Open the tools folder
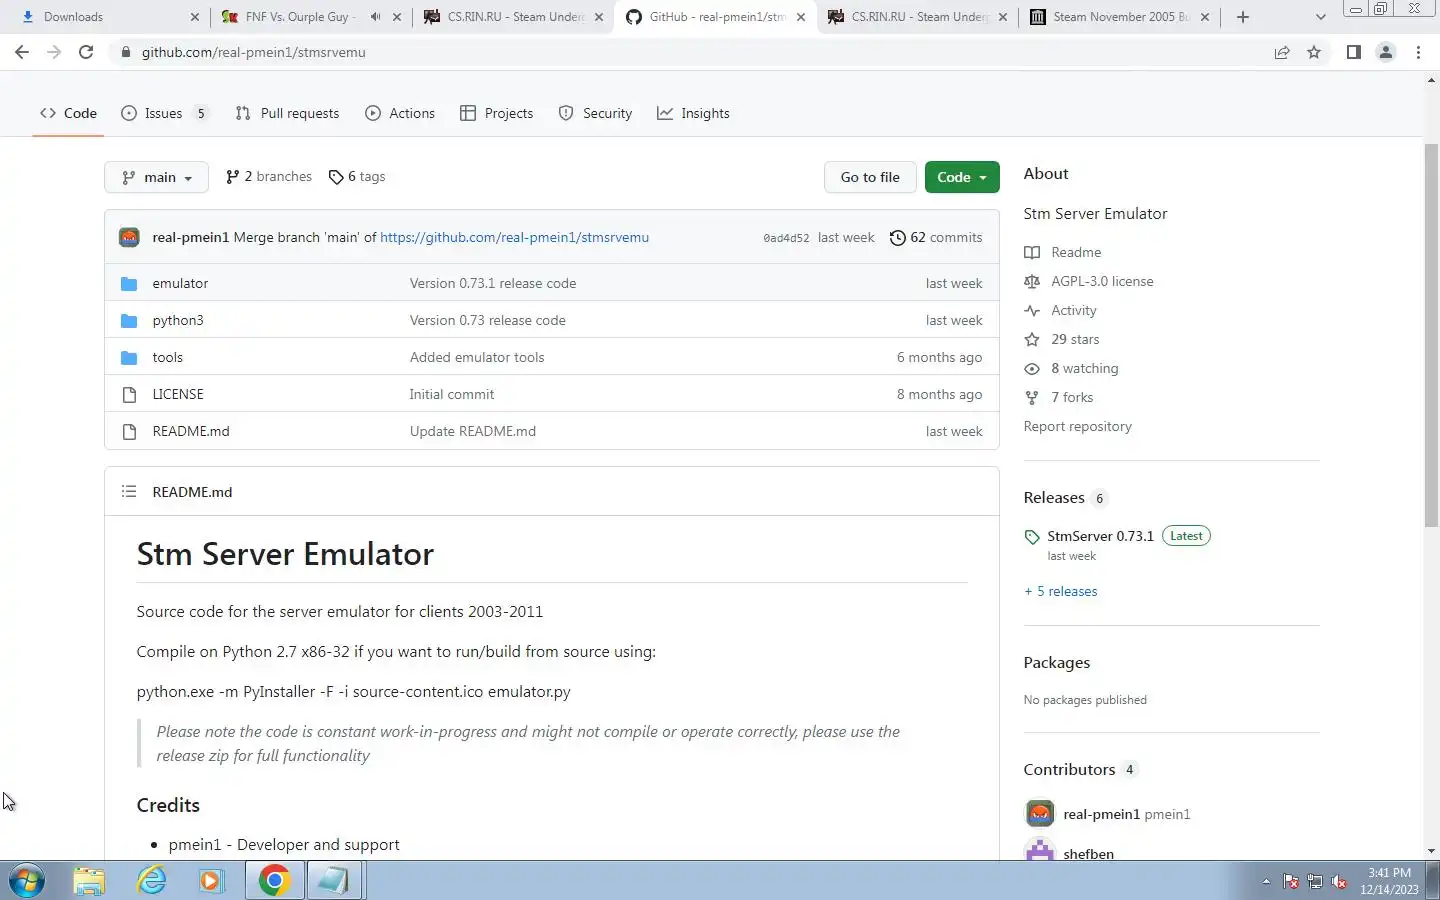The image size is (1440, 900). [168, 357]
